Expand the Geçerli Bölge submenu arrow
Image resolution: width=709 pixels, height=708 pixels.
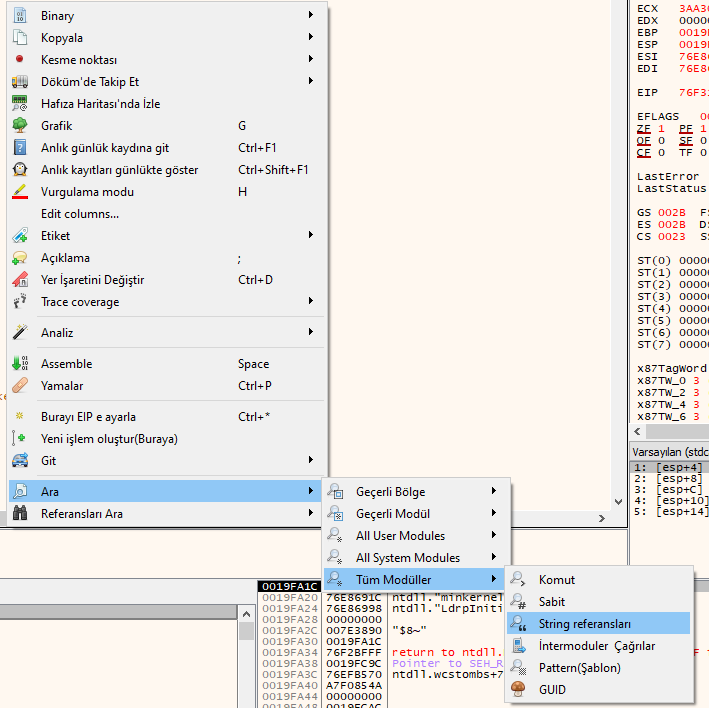click(x=494, y=491)
